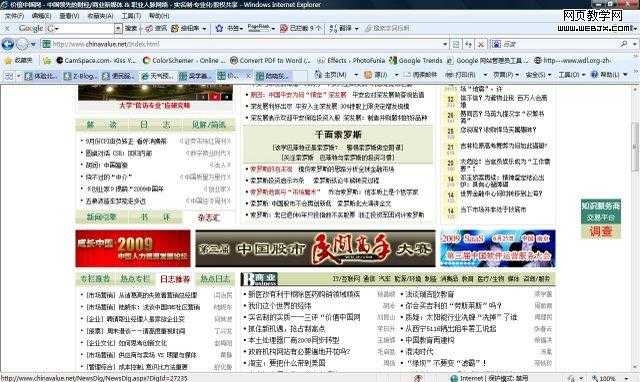Open the 千面索罗斯 headline
Viewport: 640px width, 382px height.
338,134
